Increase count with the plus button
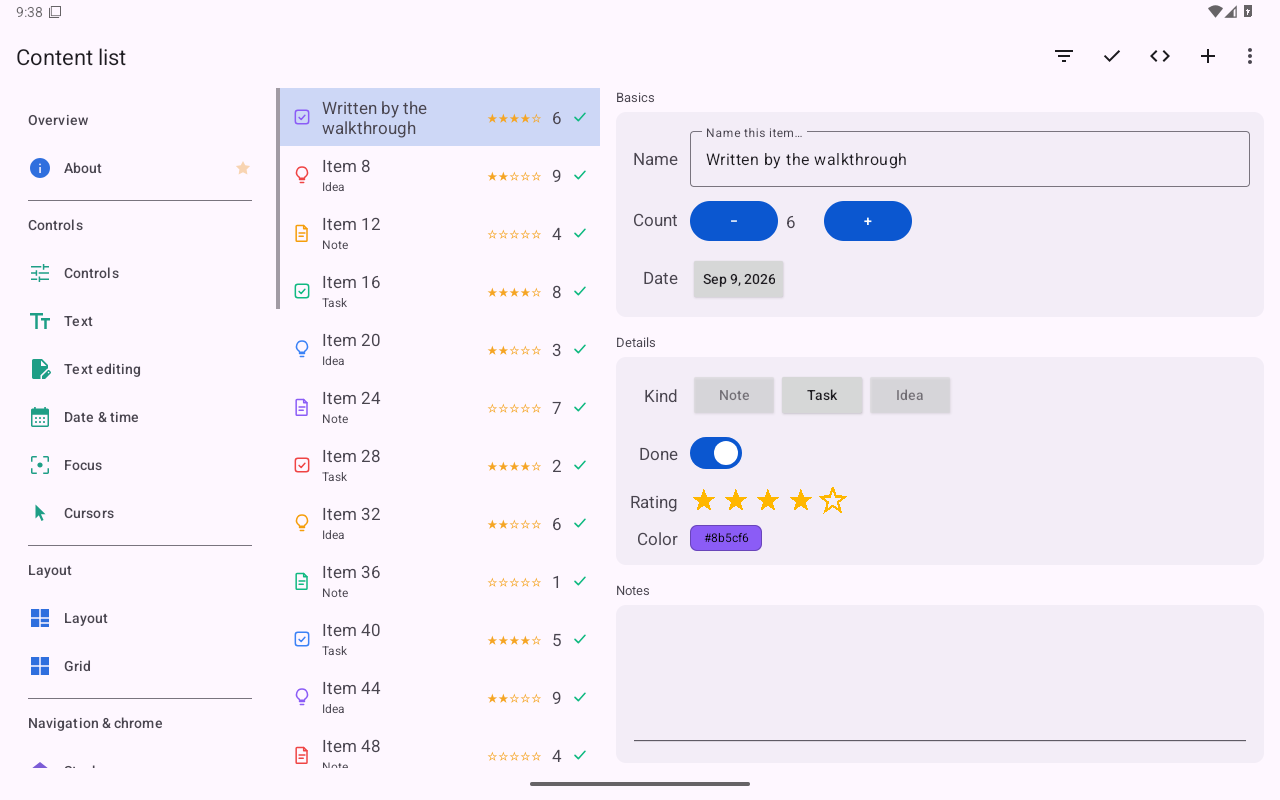Image resolution: width=1280 pixels, height=800 pixels. pyautogui.click(x=868, y=221)
